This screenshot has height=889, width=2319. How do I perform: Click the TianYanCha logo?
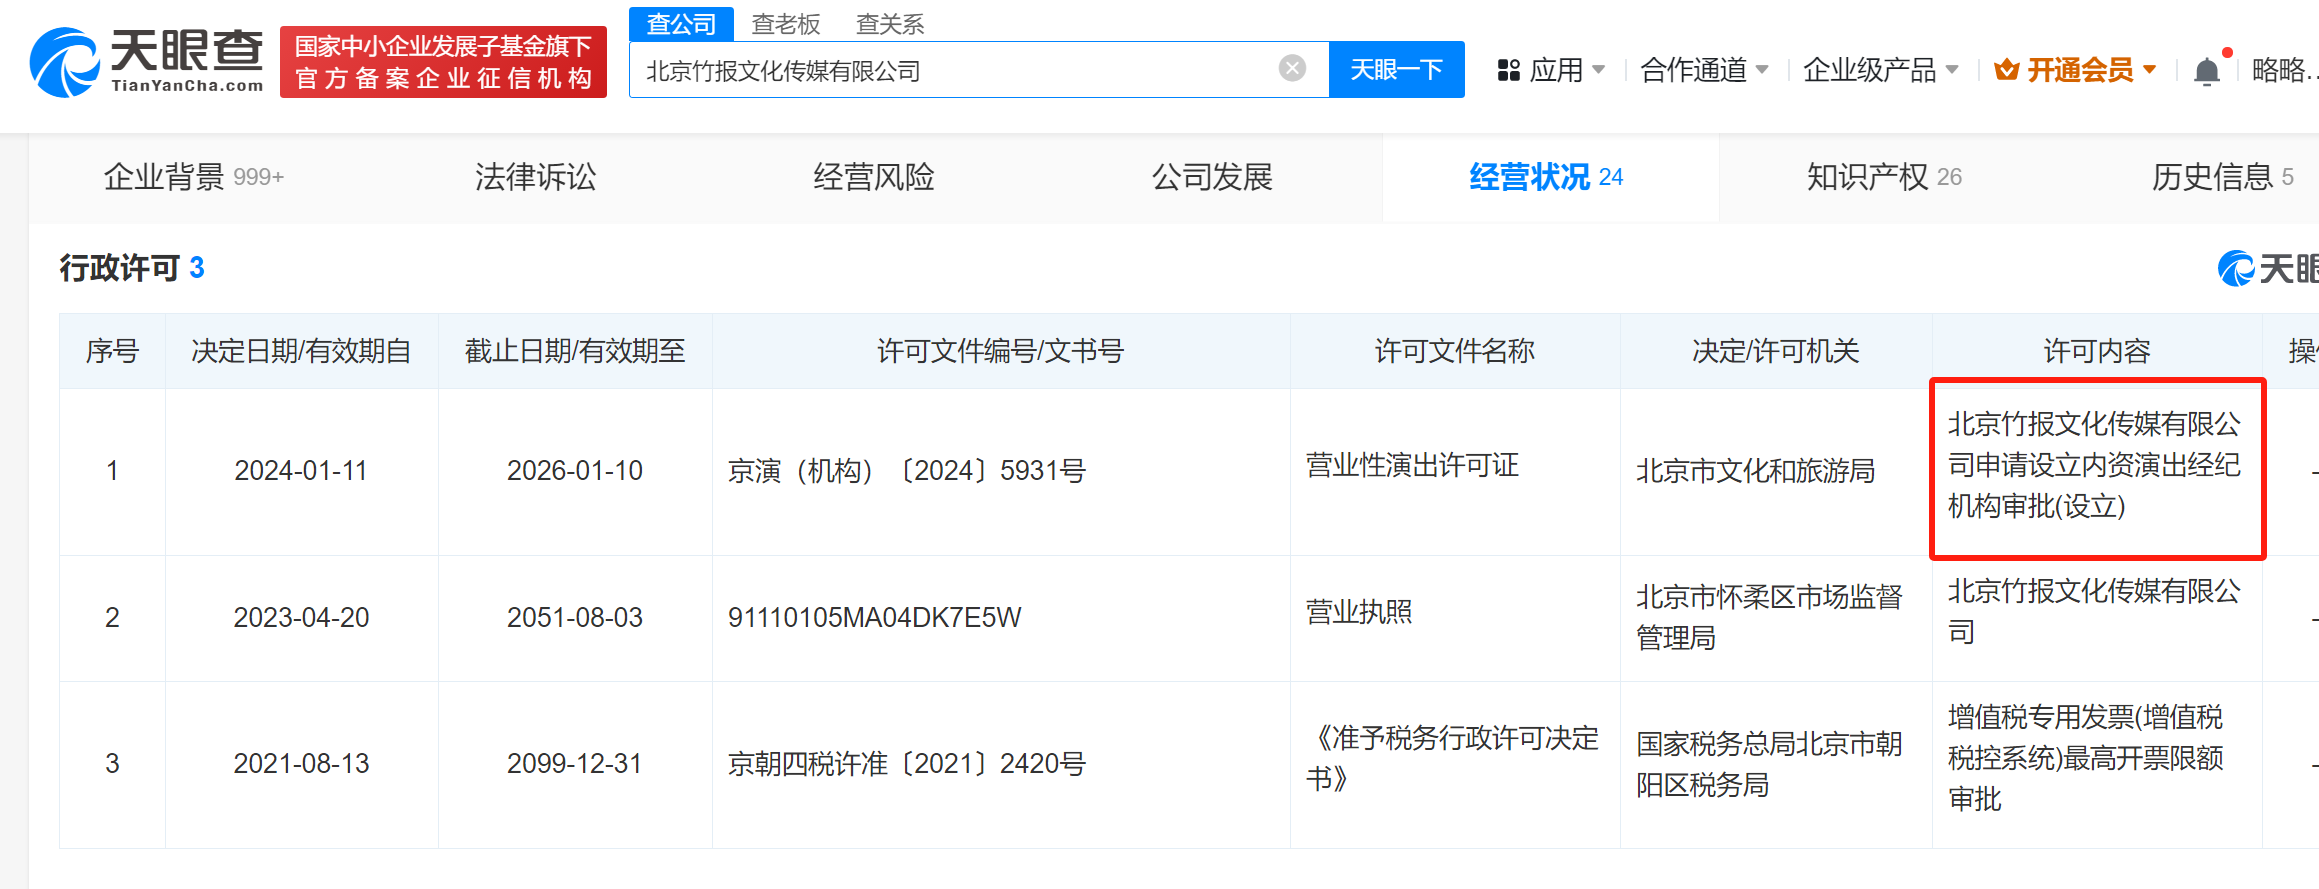click(x=147, y=62)
